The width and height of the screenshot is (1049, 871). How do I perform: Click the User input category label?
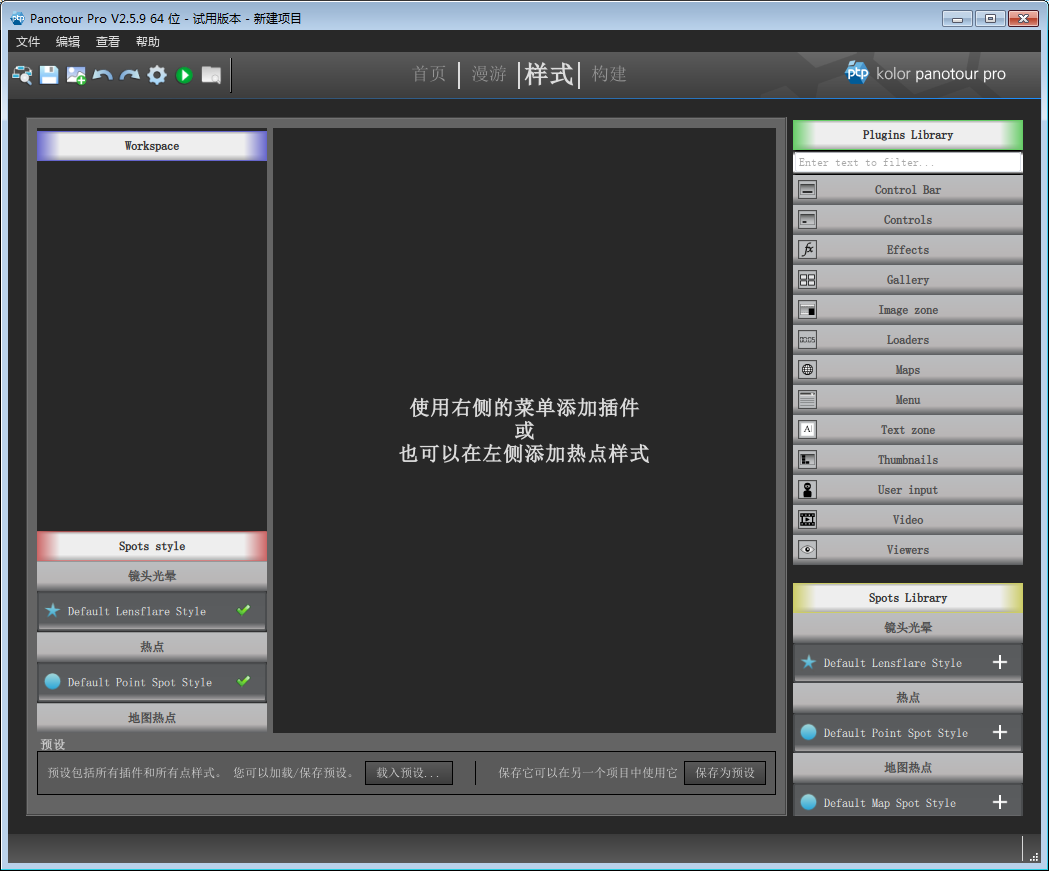[x=908, y=490]
